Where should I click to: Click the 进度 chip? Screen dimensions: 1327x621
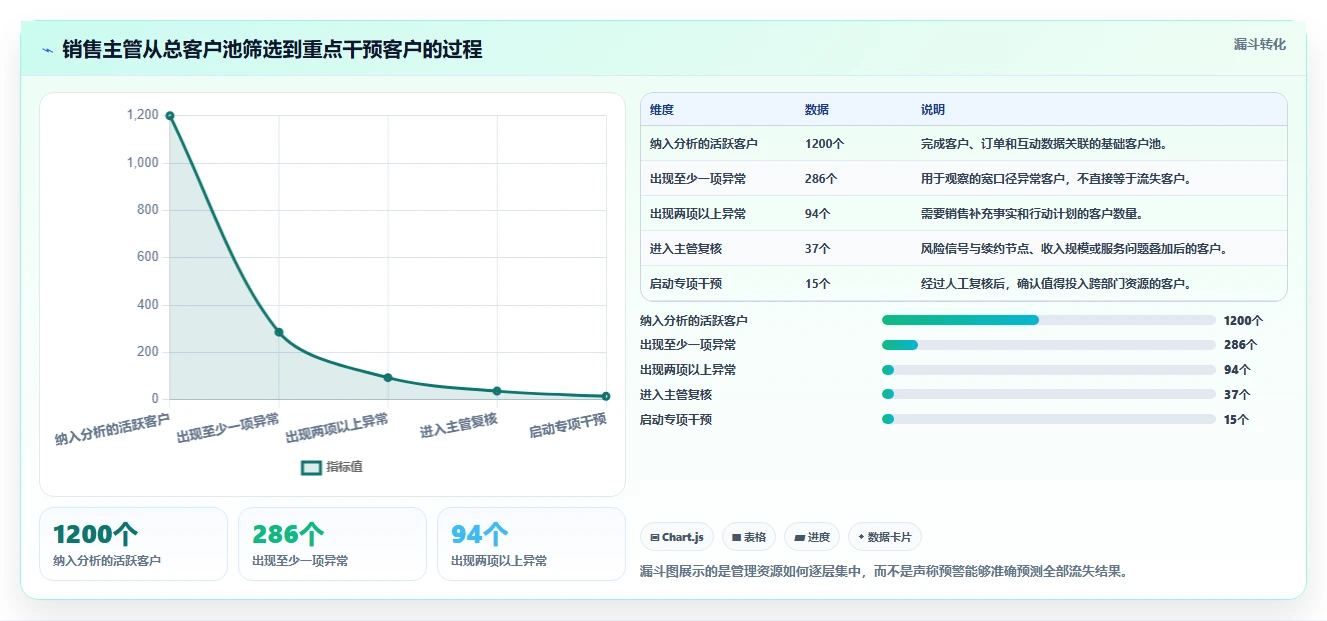pos(812,537)
